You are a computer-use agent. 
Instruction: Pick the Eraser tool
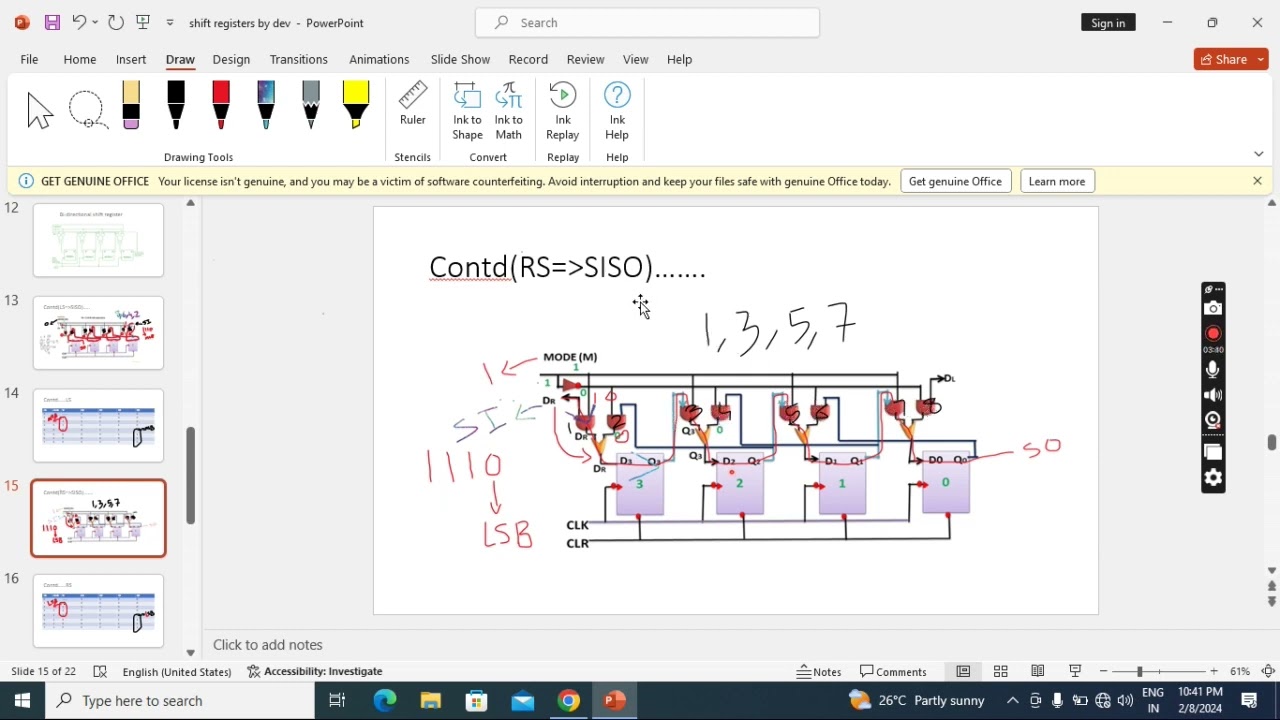(131, 105)
